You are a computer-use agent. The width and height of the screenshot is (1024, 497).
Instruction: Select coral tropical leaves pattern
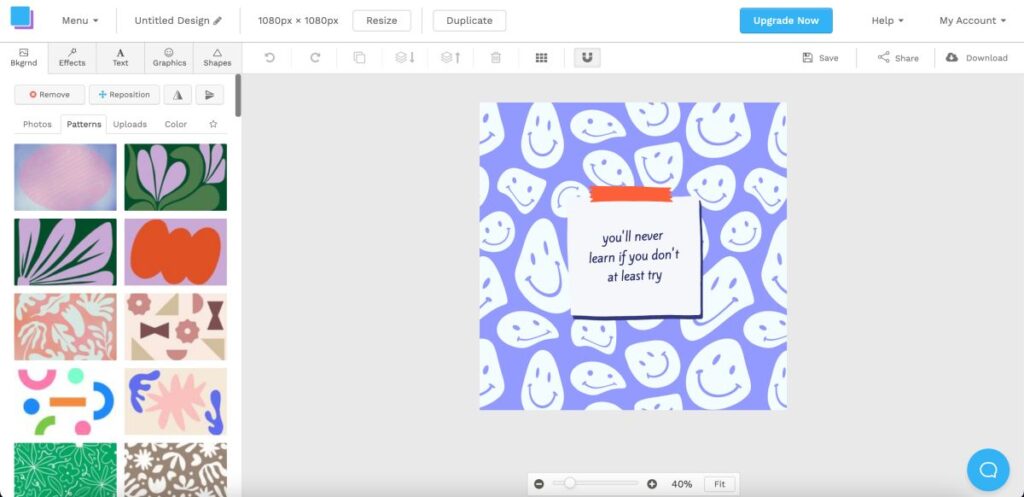(x=65, y=327)
